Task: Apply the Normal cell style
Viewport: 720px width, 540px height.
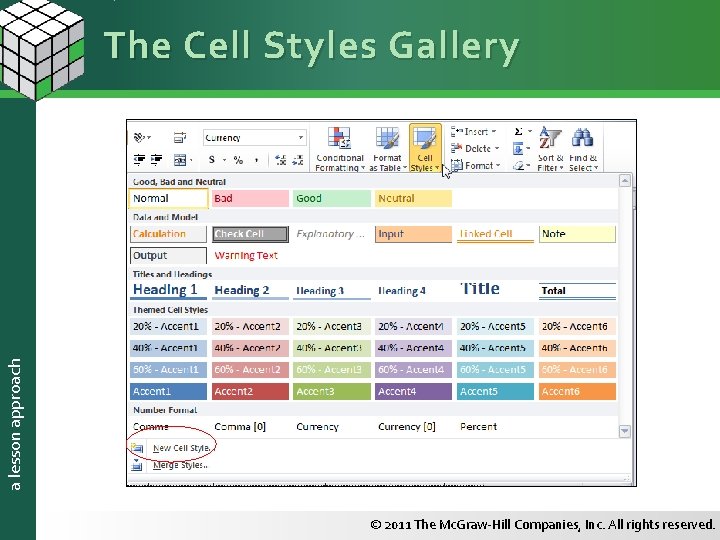Action: tap(169, 198)
